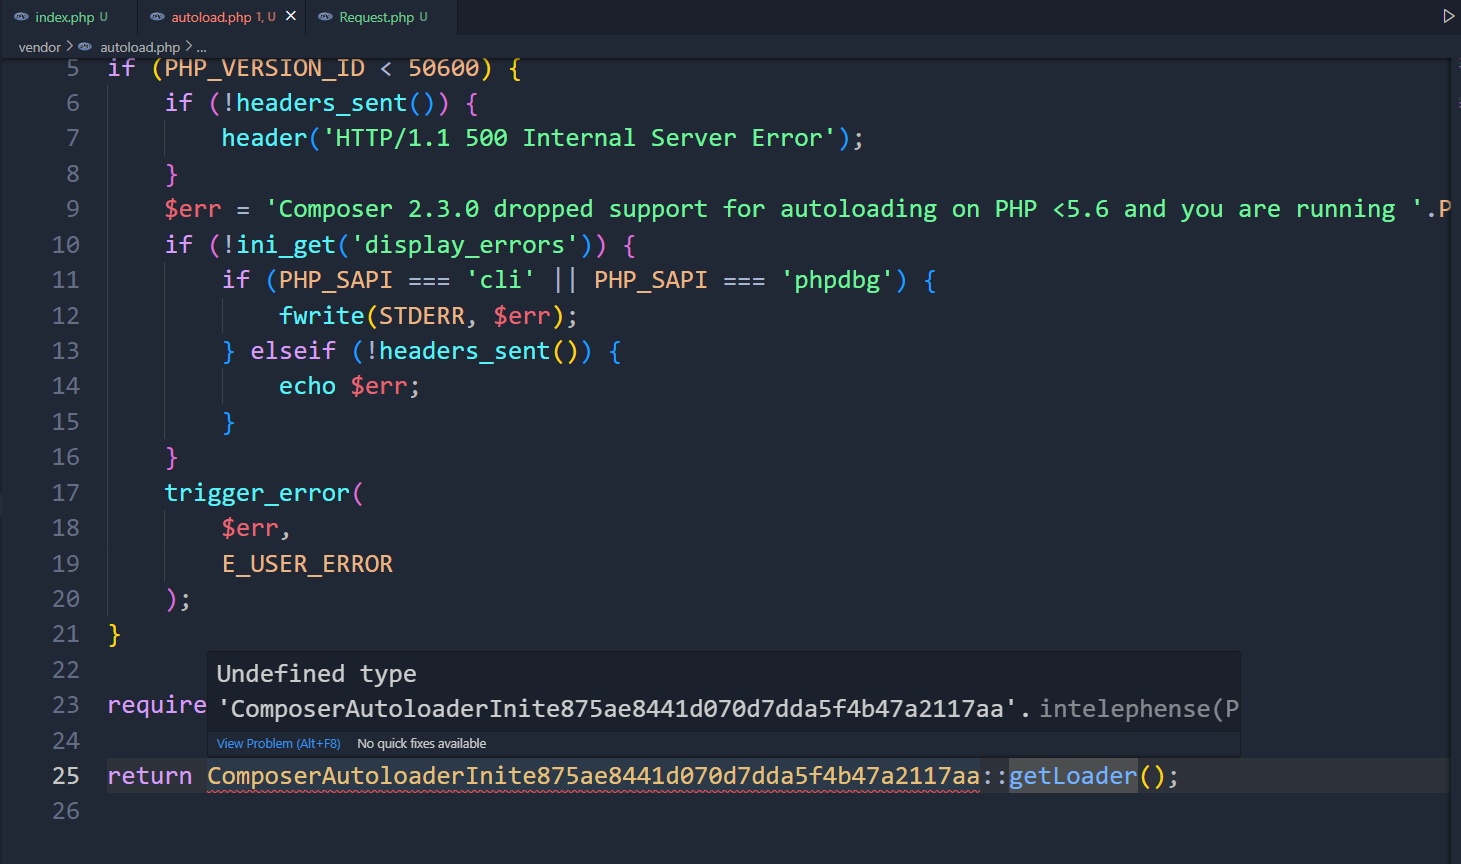Click $err variable on line 9

click(193, 209)
